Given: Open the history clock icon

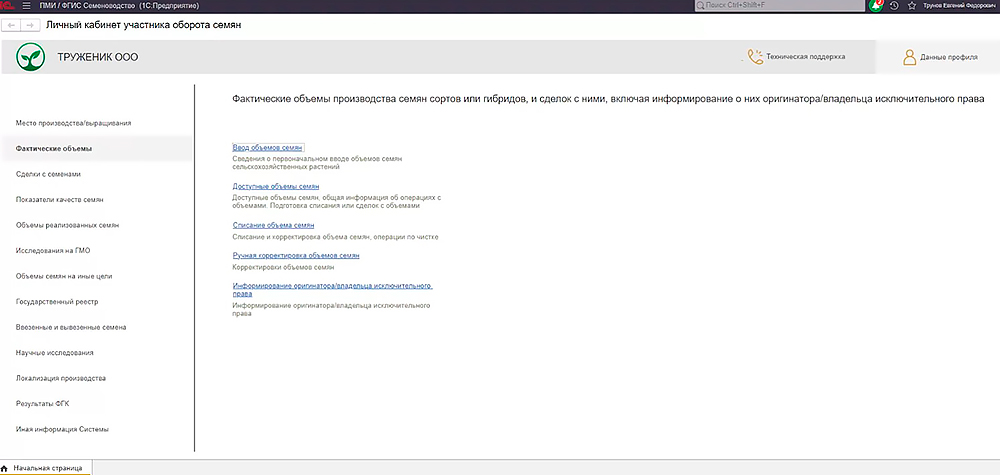Looking at the screenshot, I should (x=894, y=6).
